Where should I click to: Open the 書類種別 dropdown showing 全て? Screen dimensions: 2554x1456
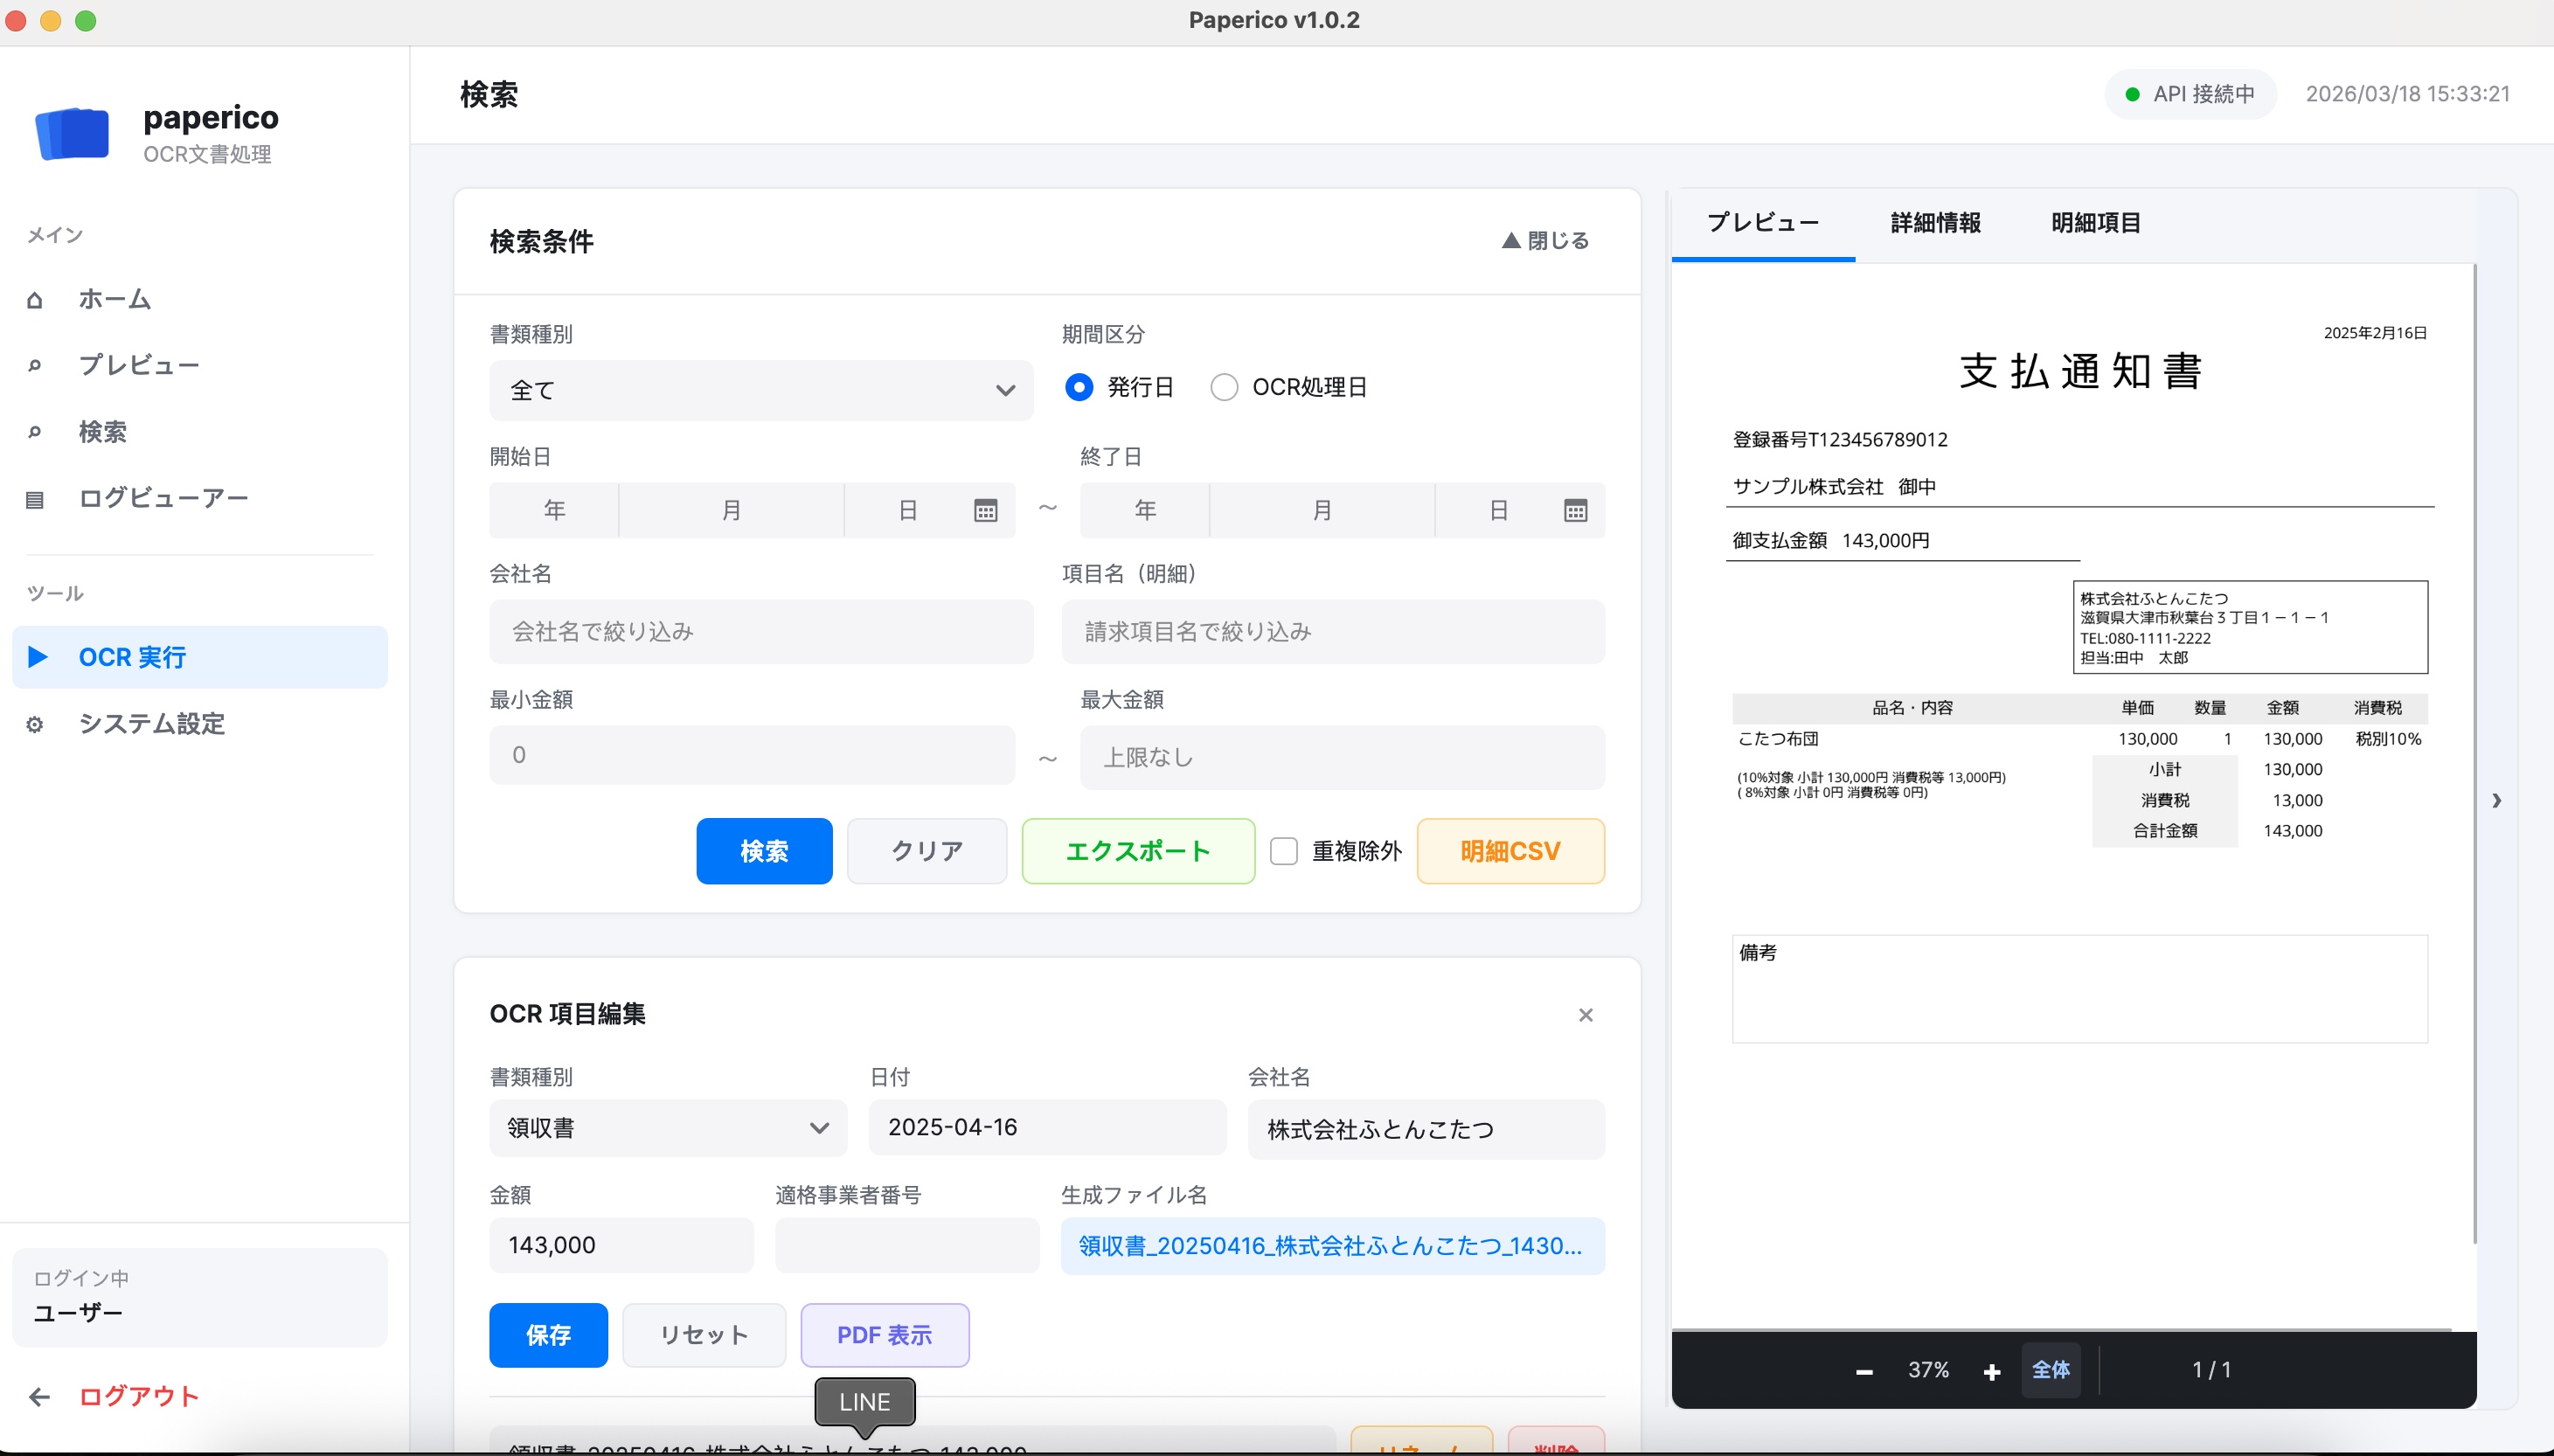[760, 390]
